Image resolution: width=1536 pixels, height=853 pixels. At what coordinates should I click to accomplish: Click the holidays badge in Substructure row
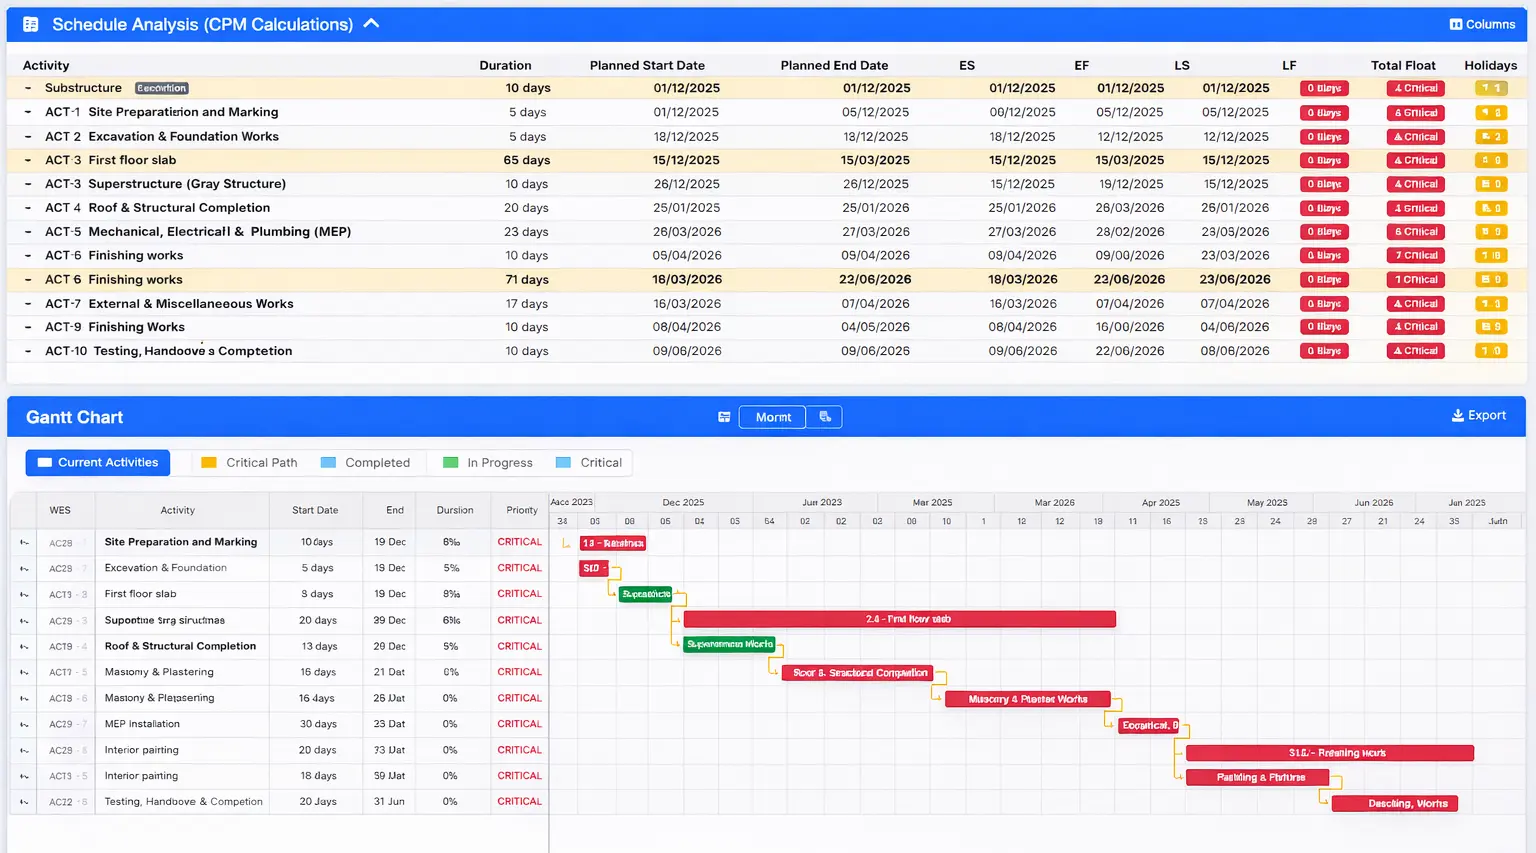[x=1490, y=88]
